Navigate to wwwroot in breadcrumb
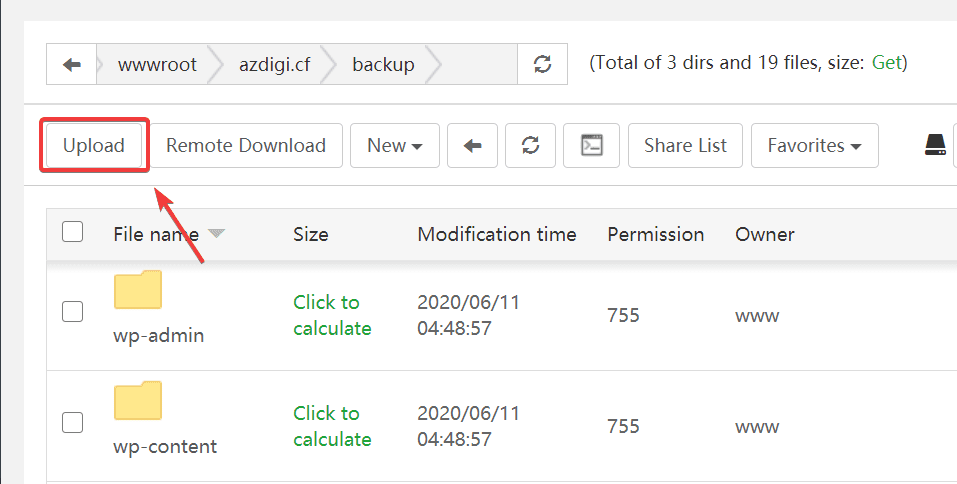 [x=157, y=64]
